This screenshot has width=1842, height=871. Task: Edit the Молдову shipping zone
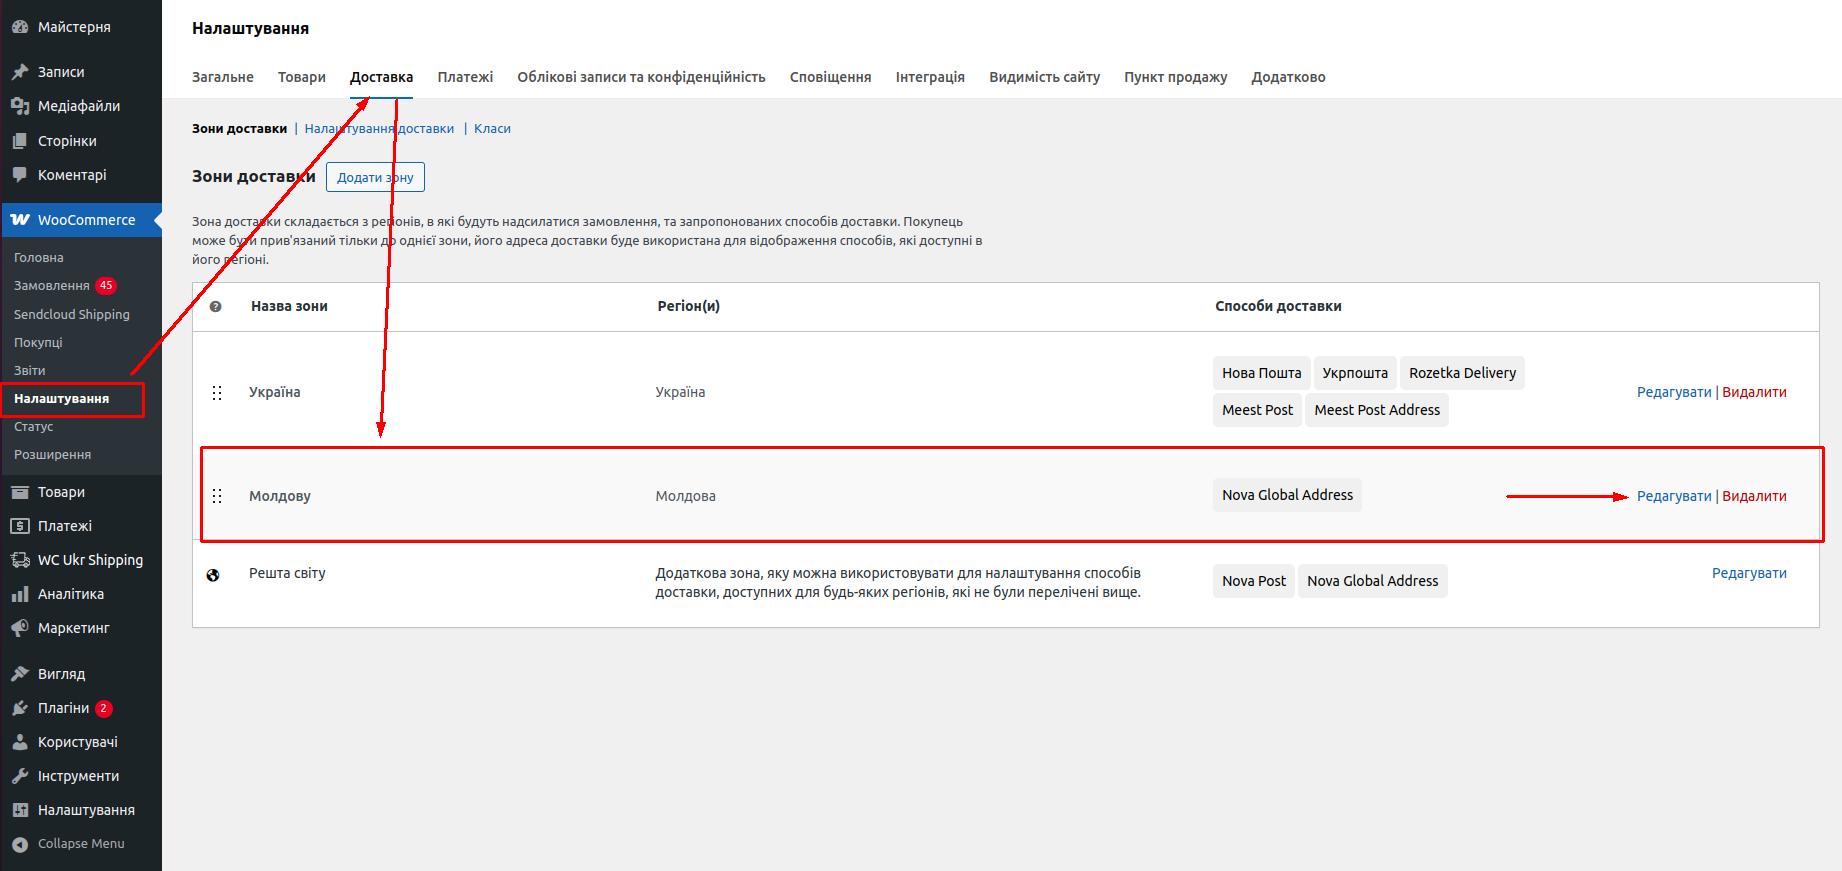[1673, 496]
